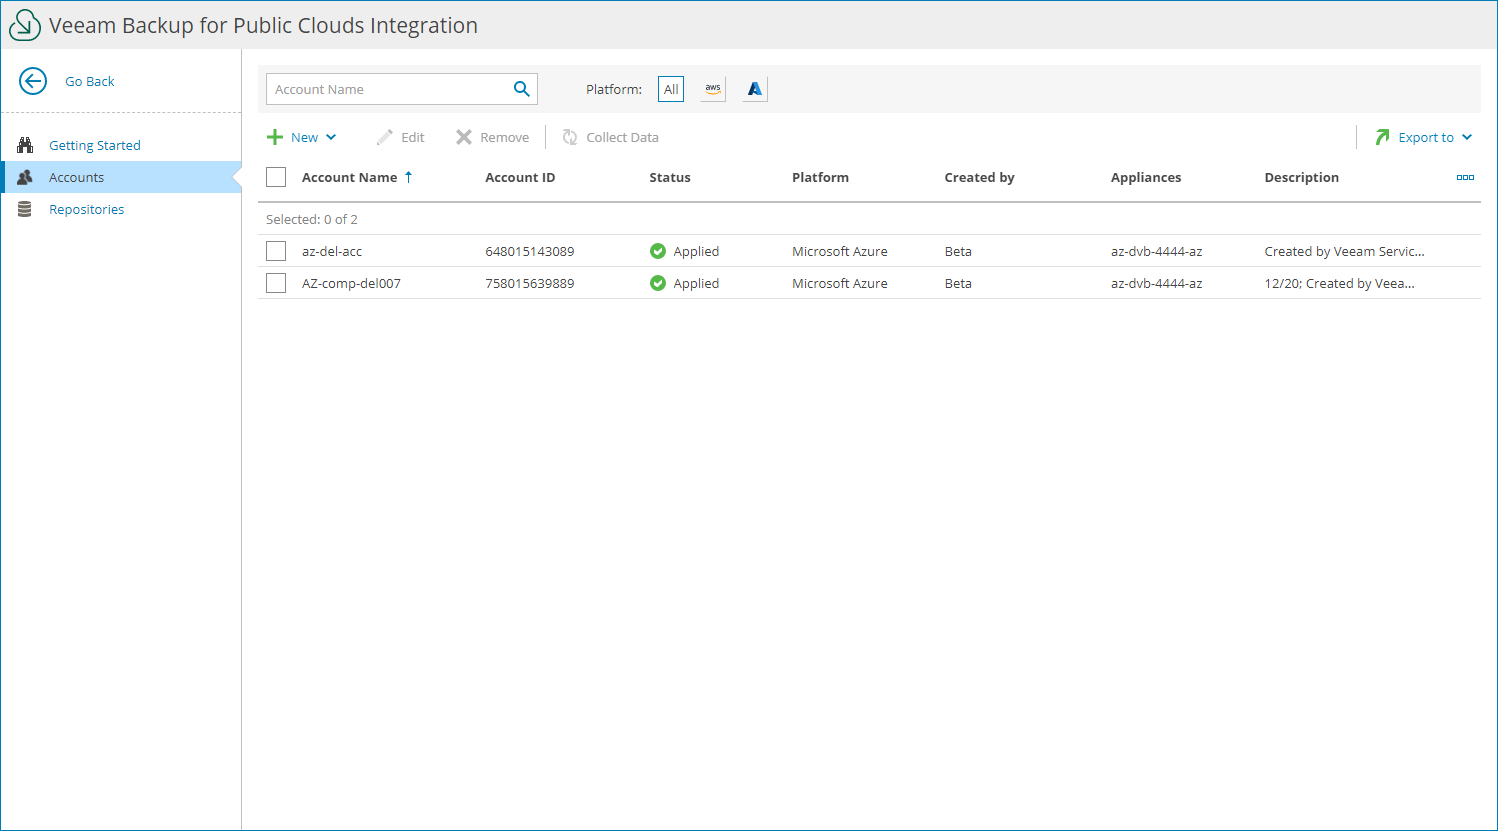Click the Edit pencil icon

point(385,137)
